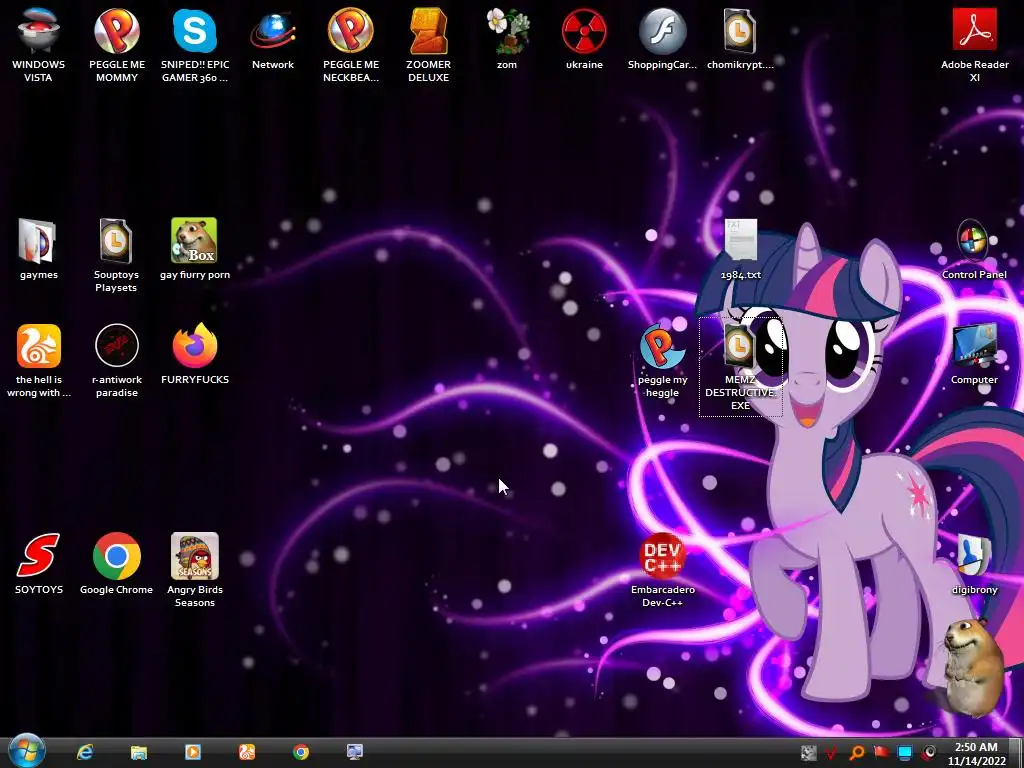Select the UC Browser 'the hell is wrong with' shortcut
The height and width of the screenshot is (768, 1024).
tap(39, 360)
